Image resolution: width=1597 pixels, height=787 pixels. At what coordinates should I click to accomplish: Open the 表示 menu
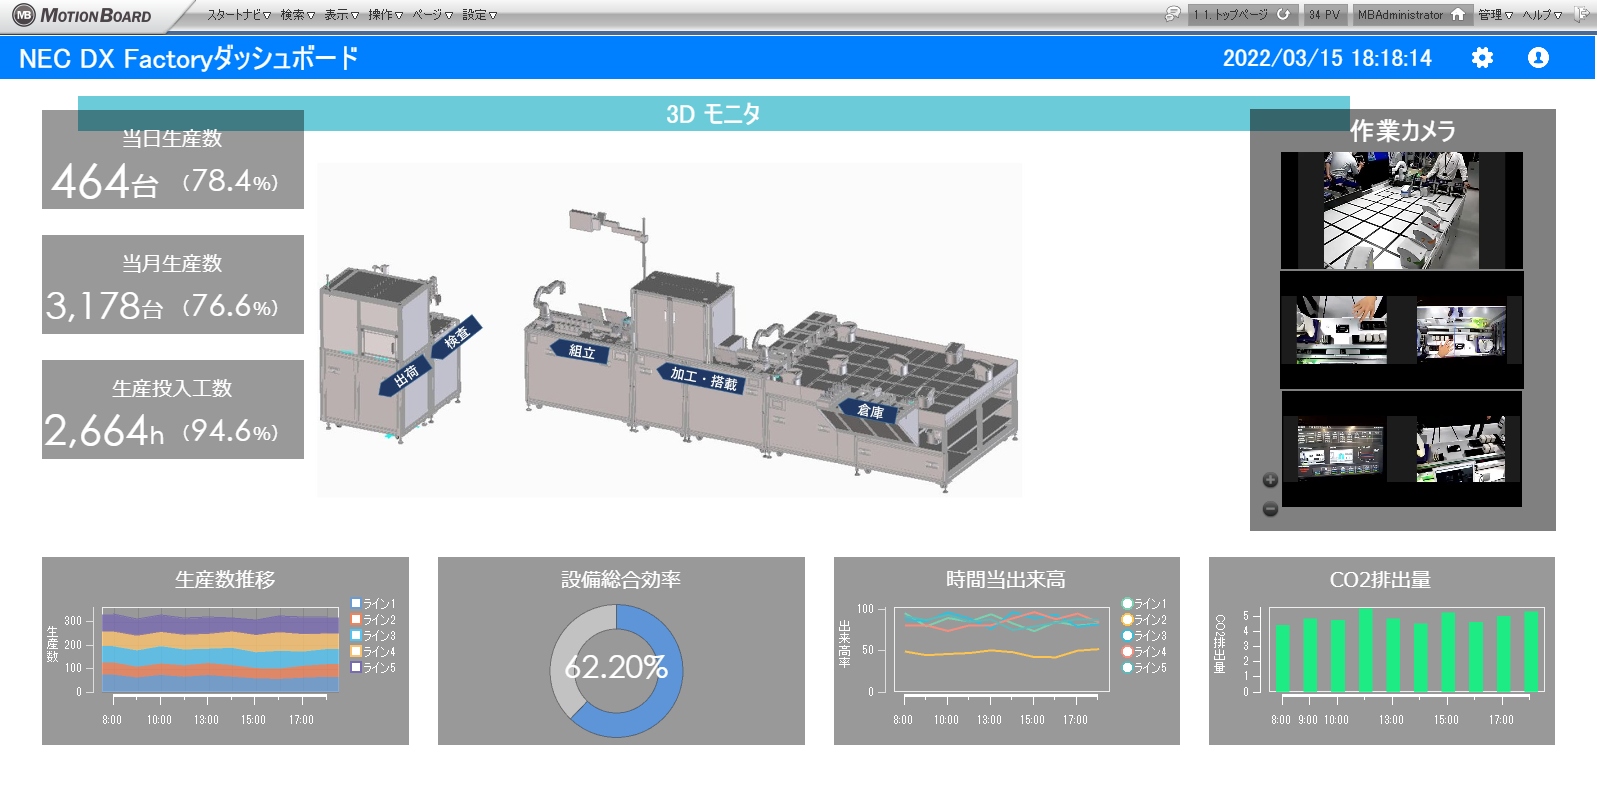(341, 15)
